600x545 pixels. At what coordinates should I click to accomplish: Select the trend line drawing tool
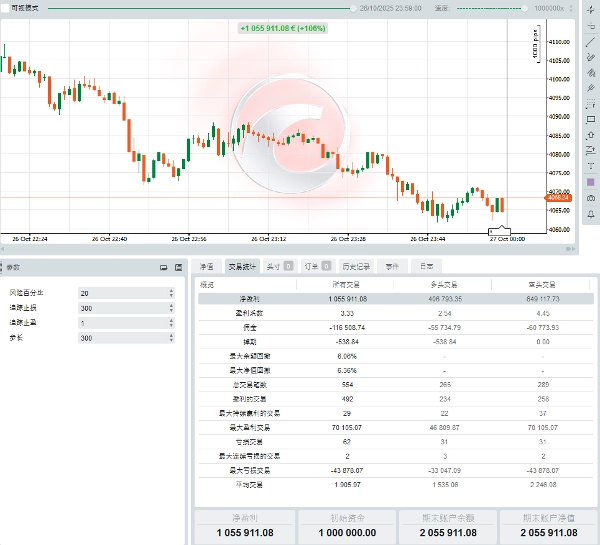pos(590,42)
